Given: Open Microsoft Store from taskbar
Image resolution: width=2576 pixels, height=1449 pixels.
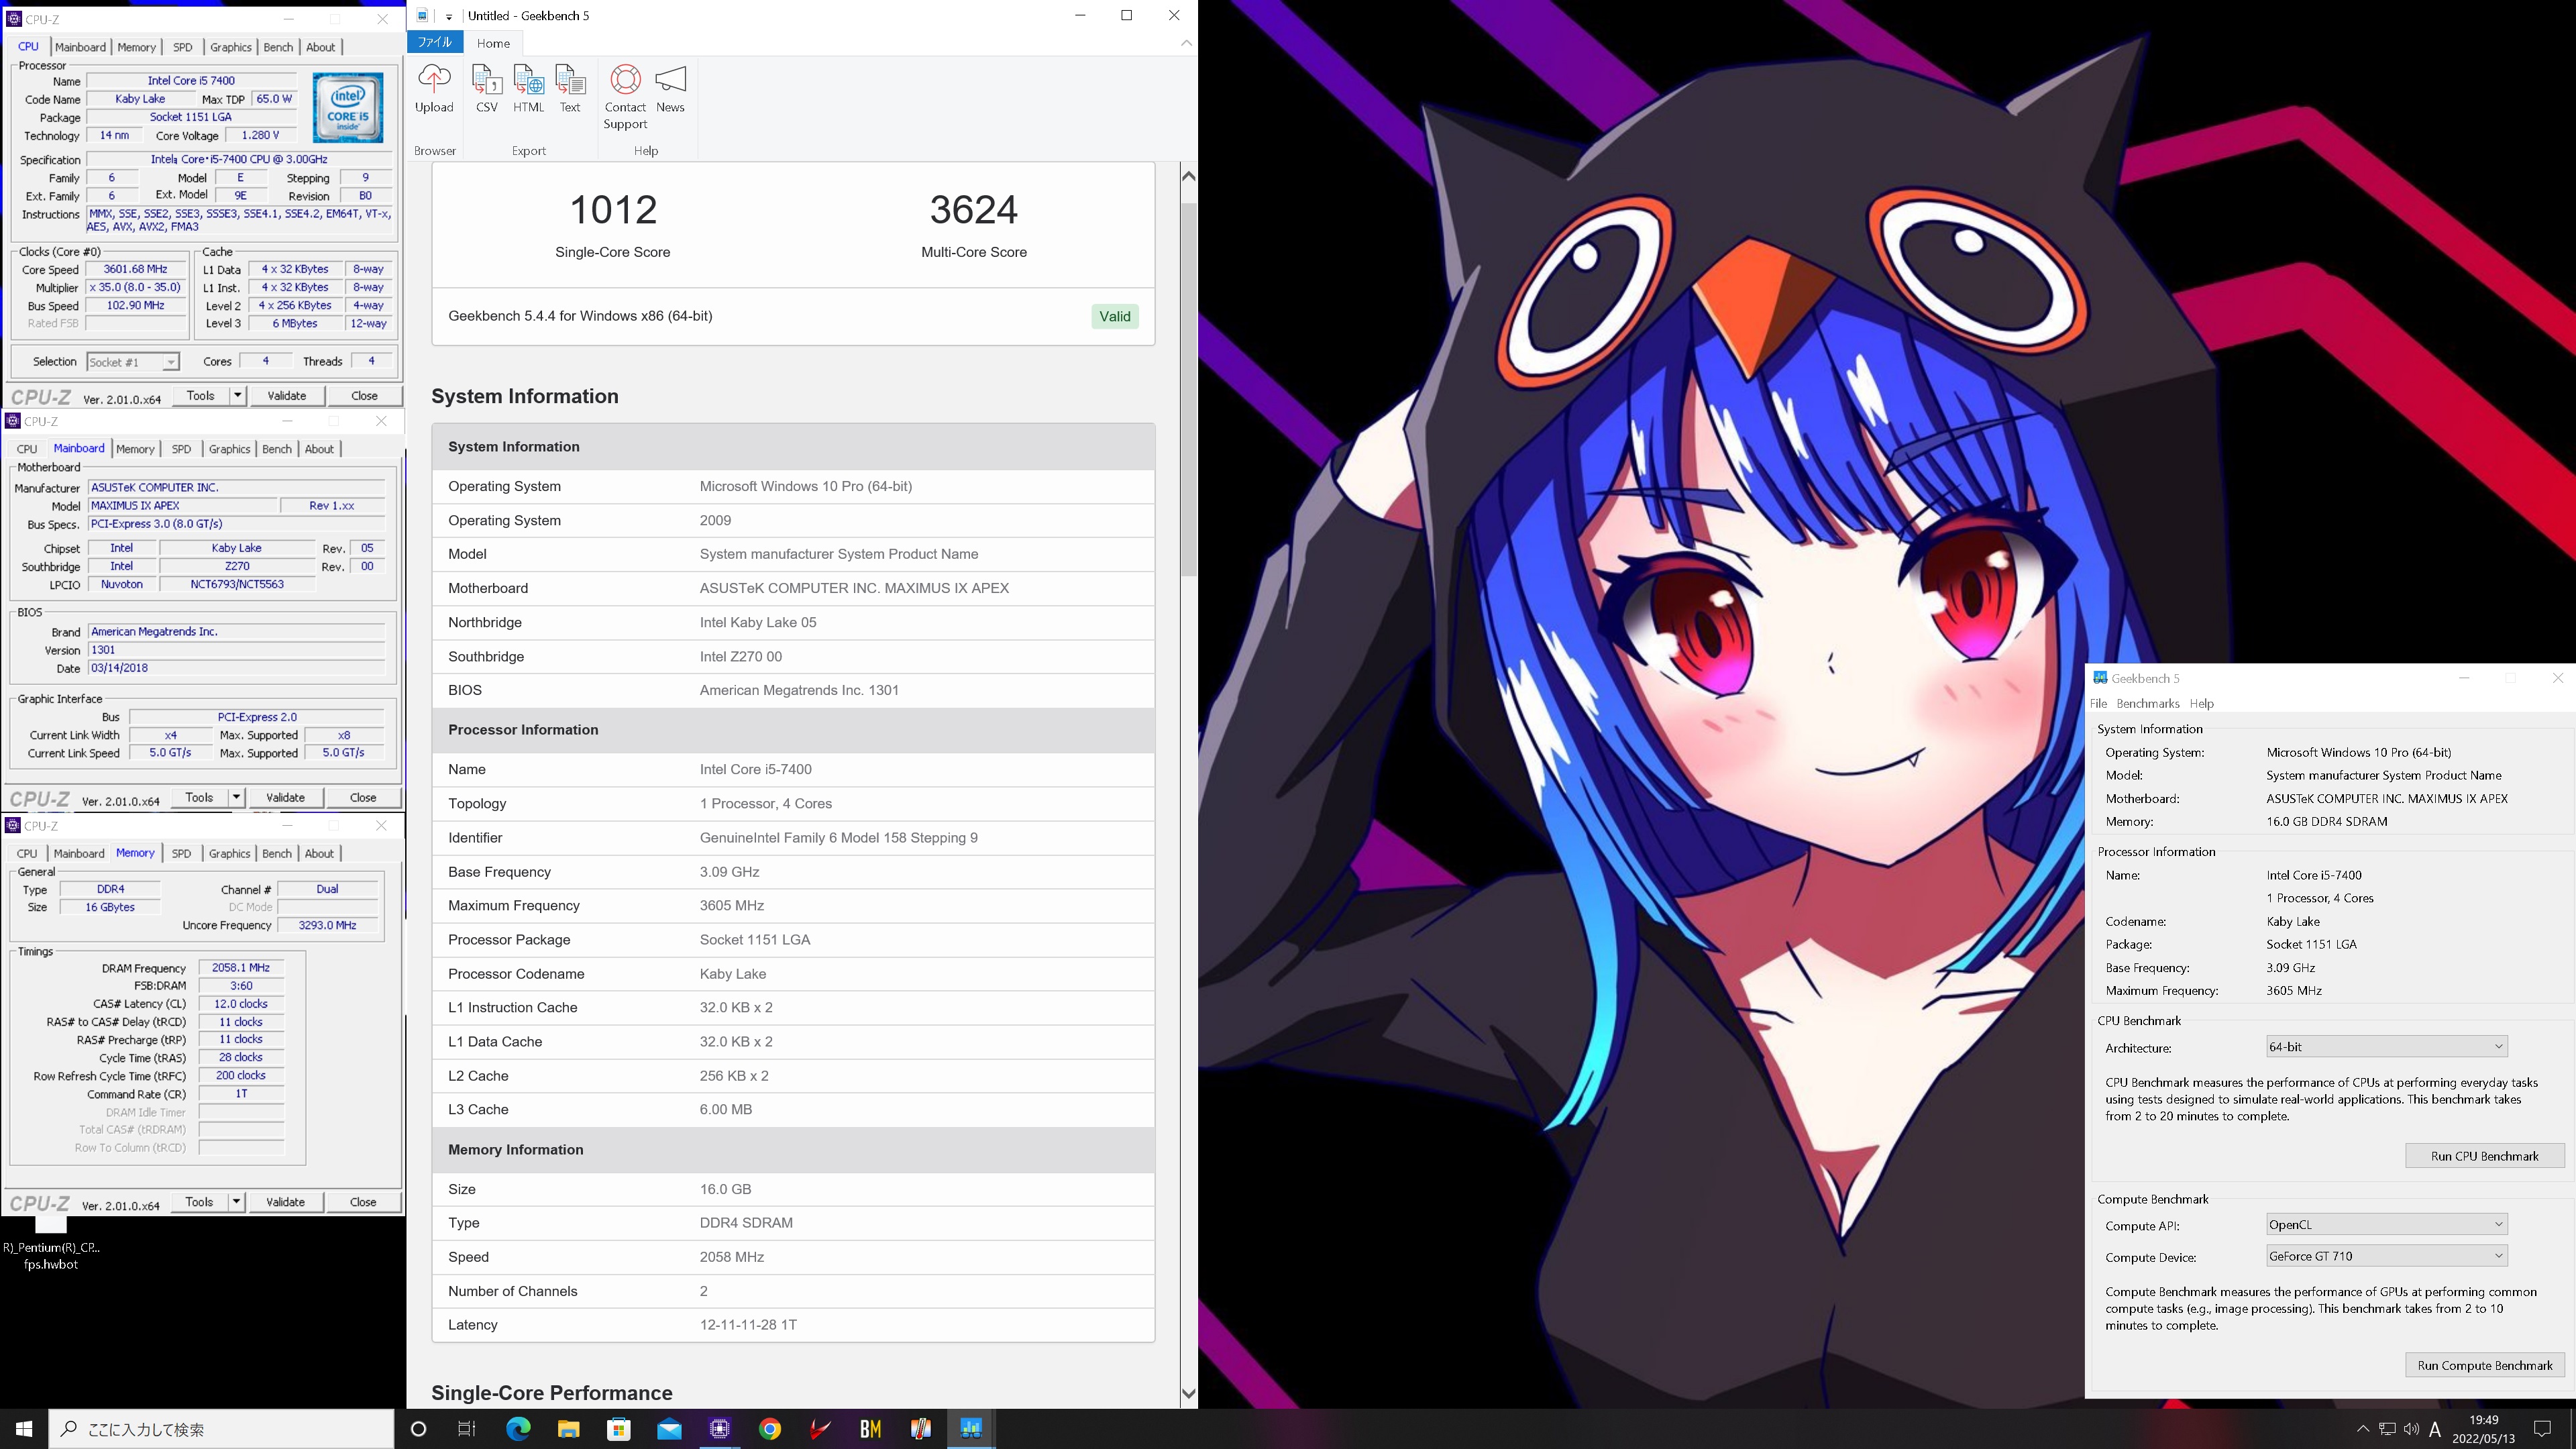Looking at the screenshot, I should pyautogui.click(x=619, y=1429).
